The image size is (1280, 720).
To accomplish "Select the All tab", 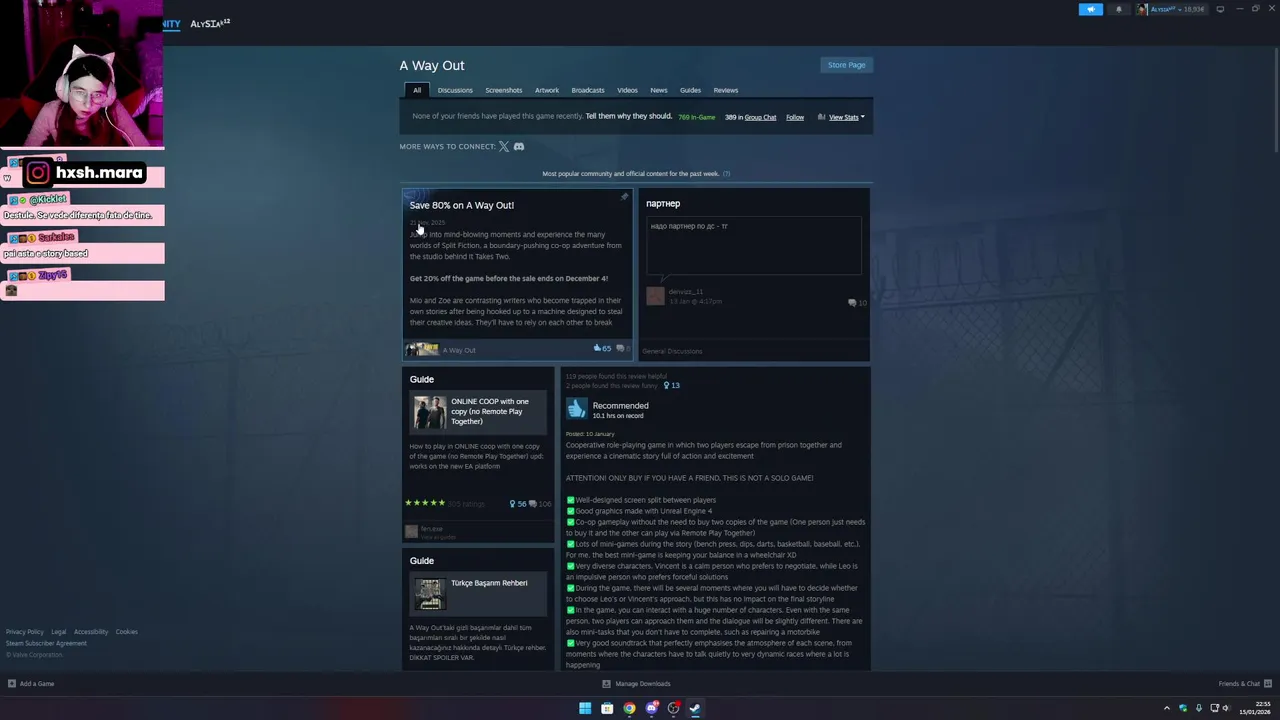I will pyautogui.click(x=417, y=90).
